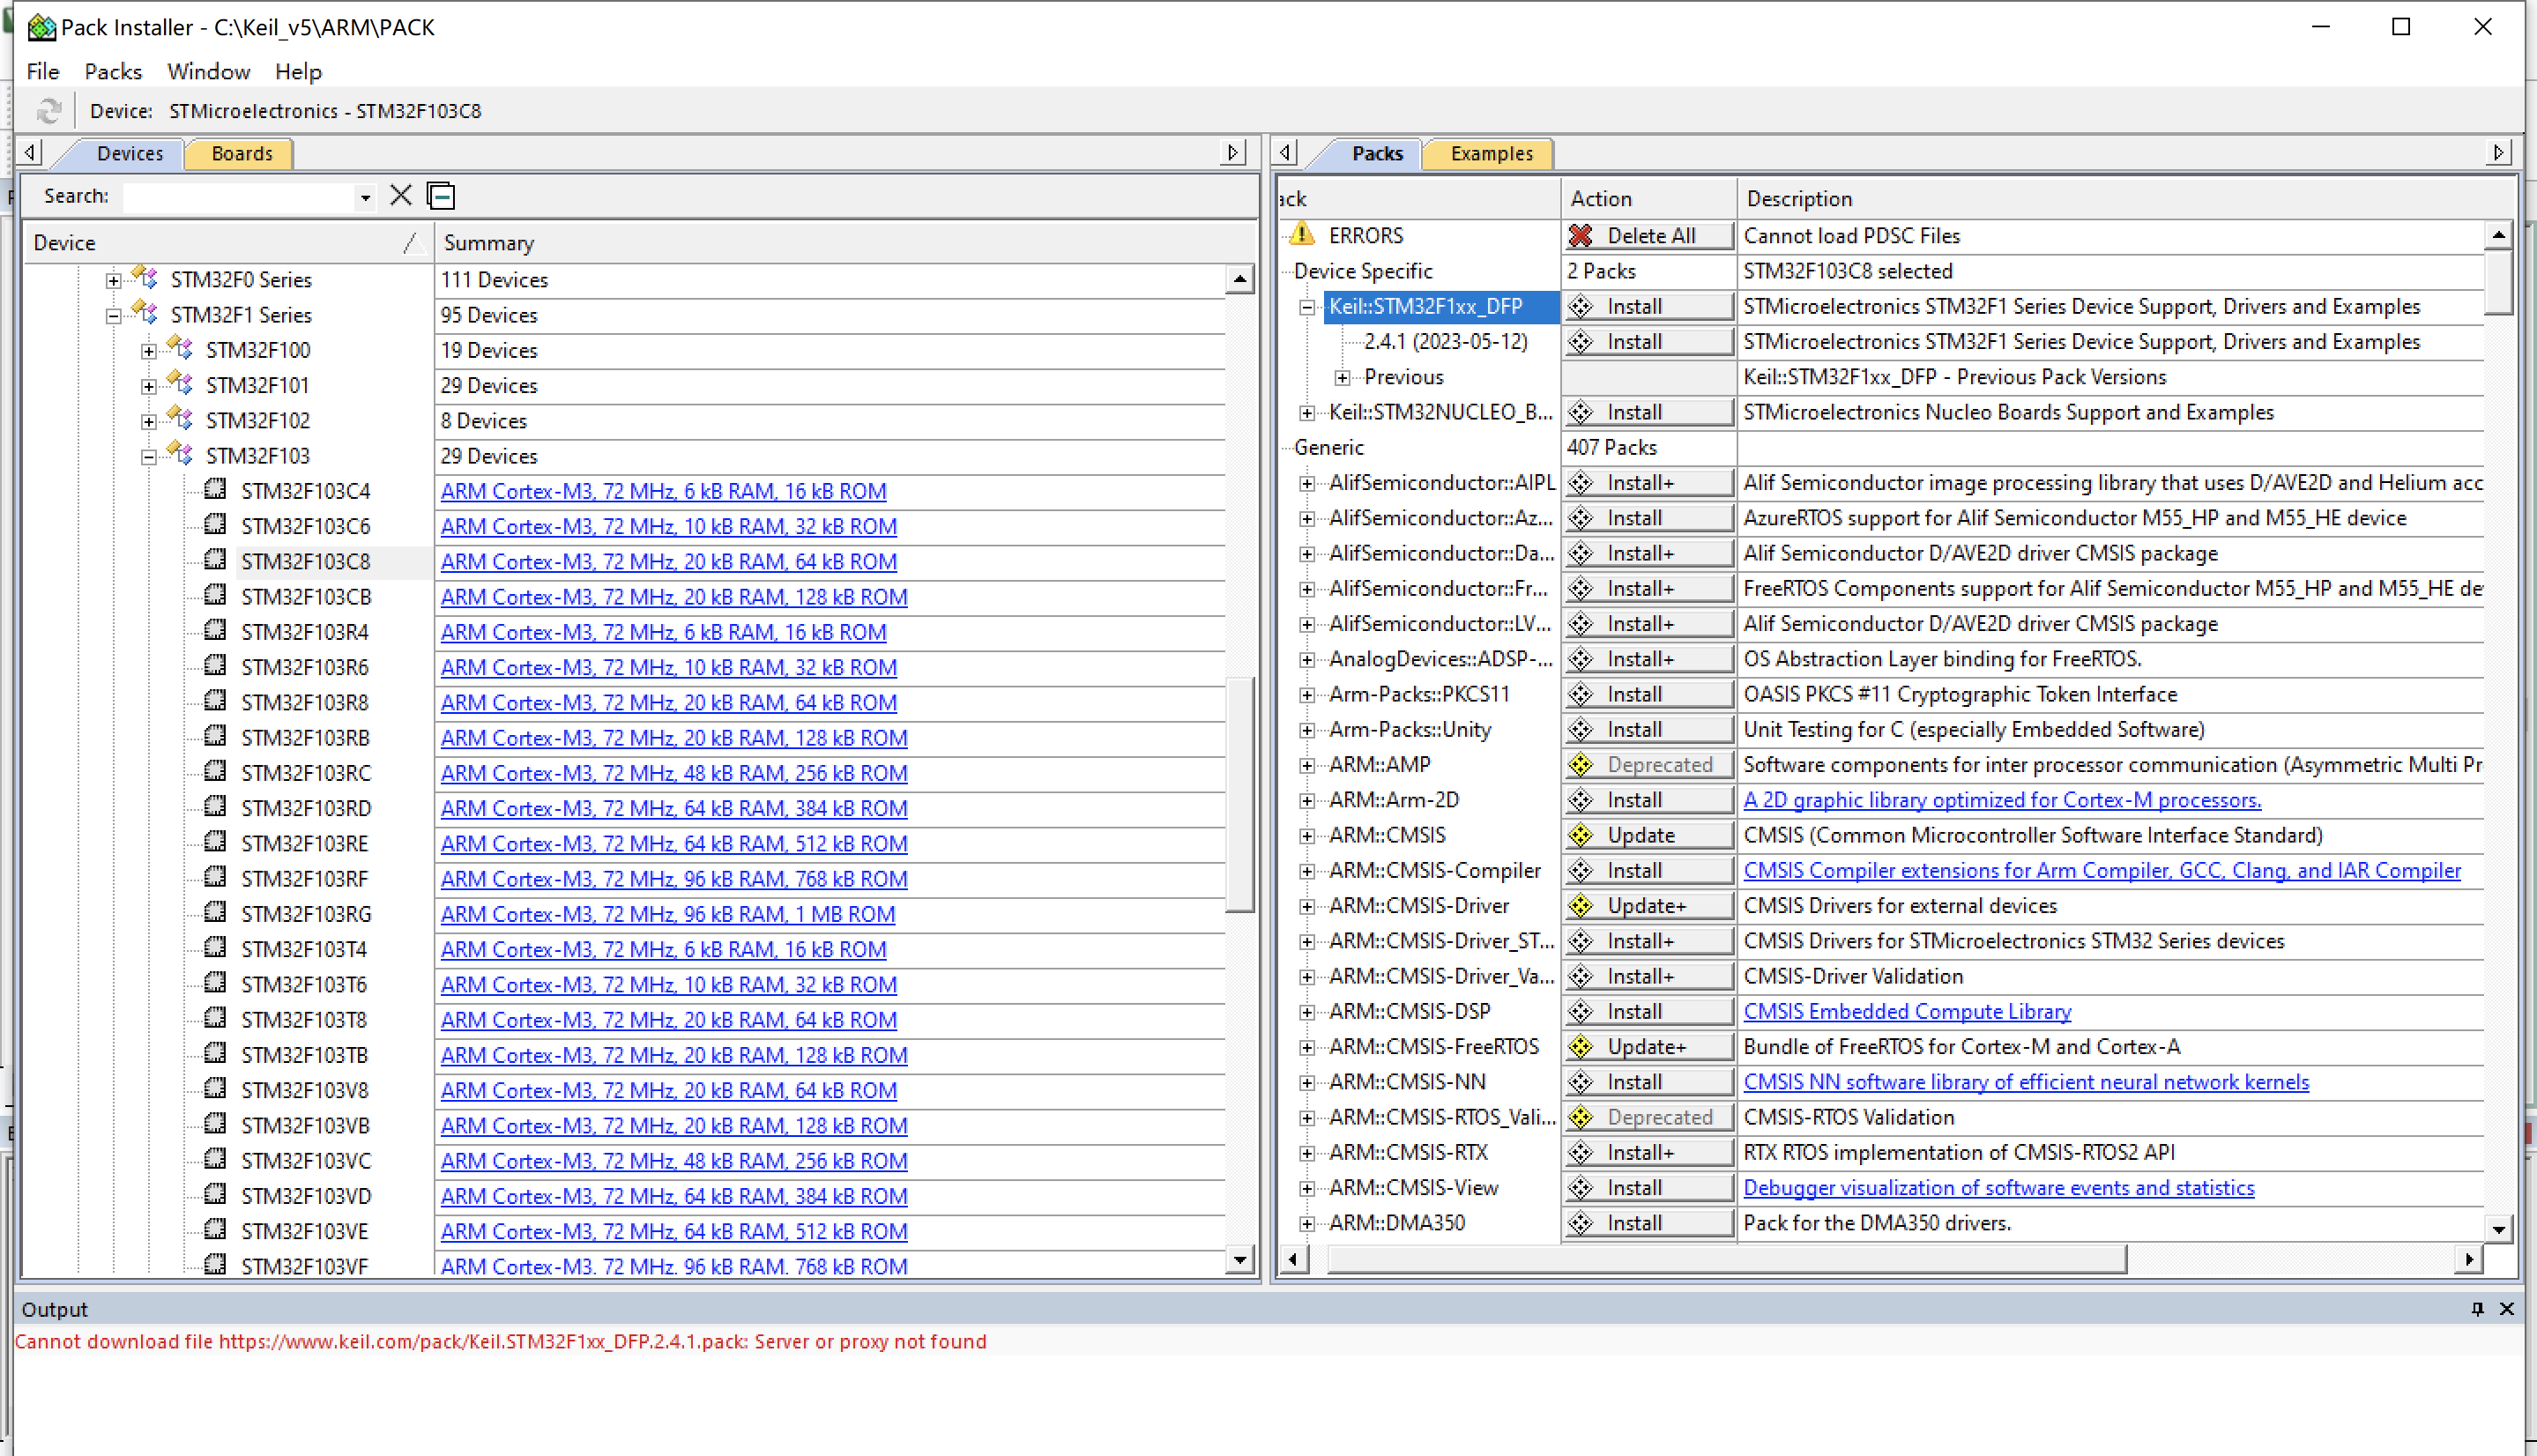This screenshot has height=1456, width=2537.
Task: Open the Window menu
Action: click(208, 71)
